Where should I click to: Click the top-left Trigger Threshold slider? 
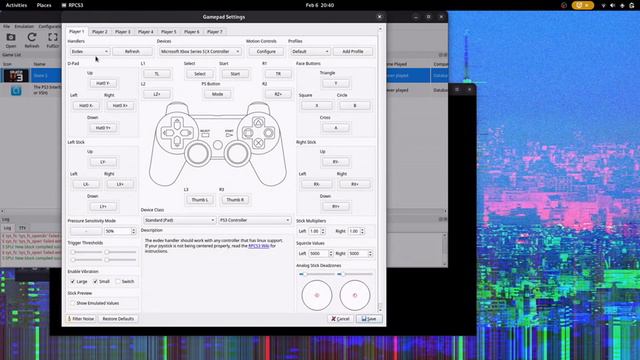(86, 252)
